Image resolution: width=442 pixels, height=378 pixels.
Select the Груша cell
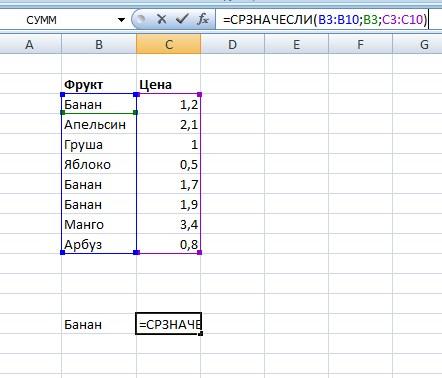click(x=99, y=144)
